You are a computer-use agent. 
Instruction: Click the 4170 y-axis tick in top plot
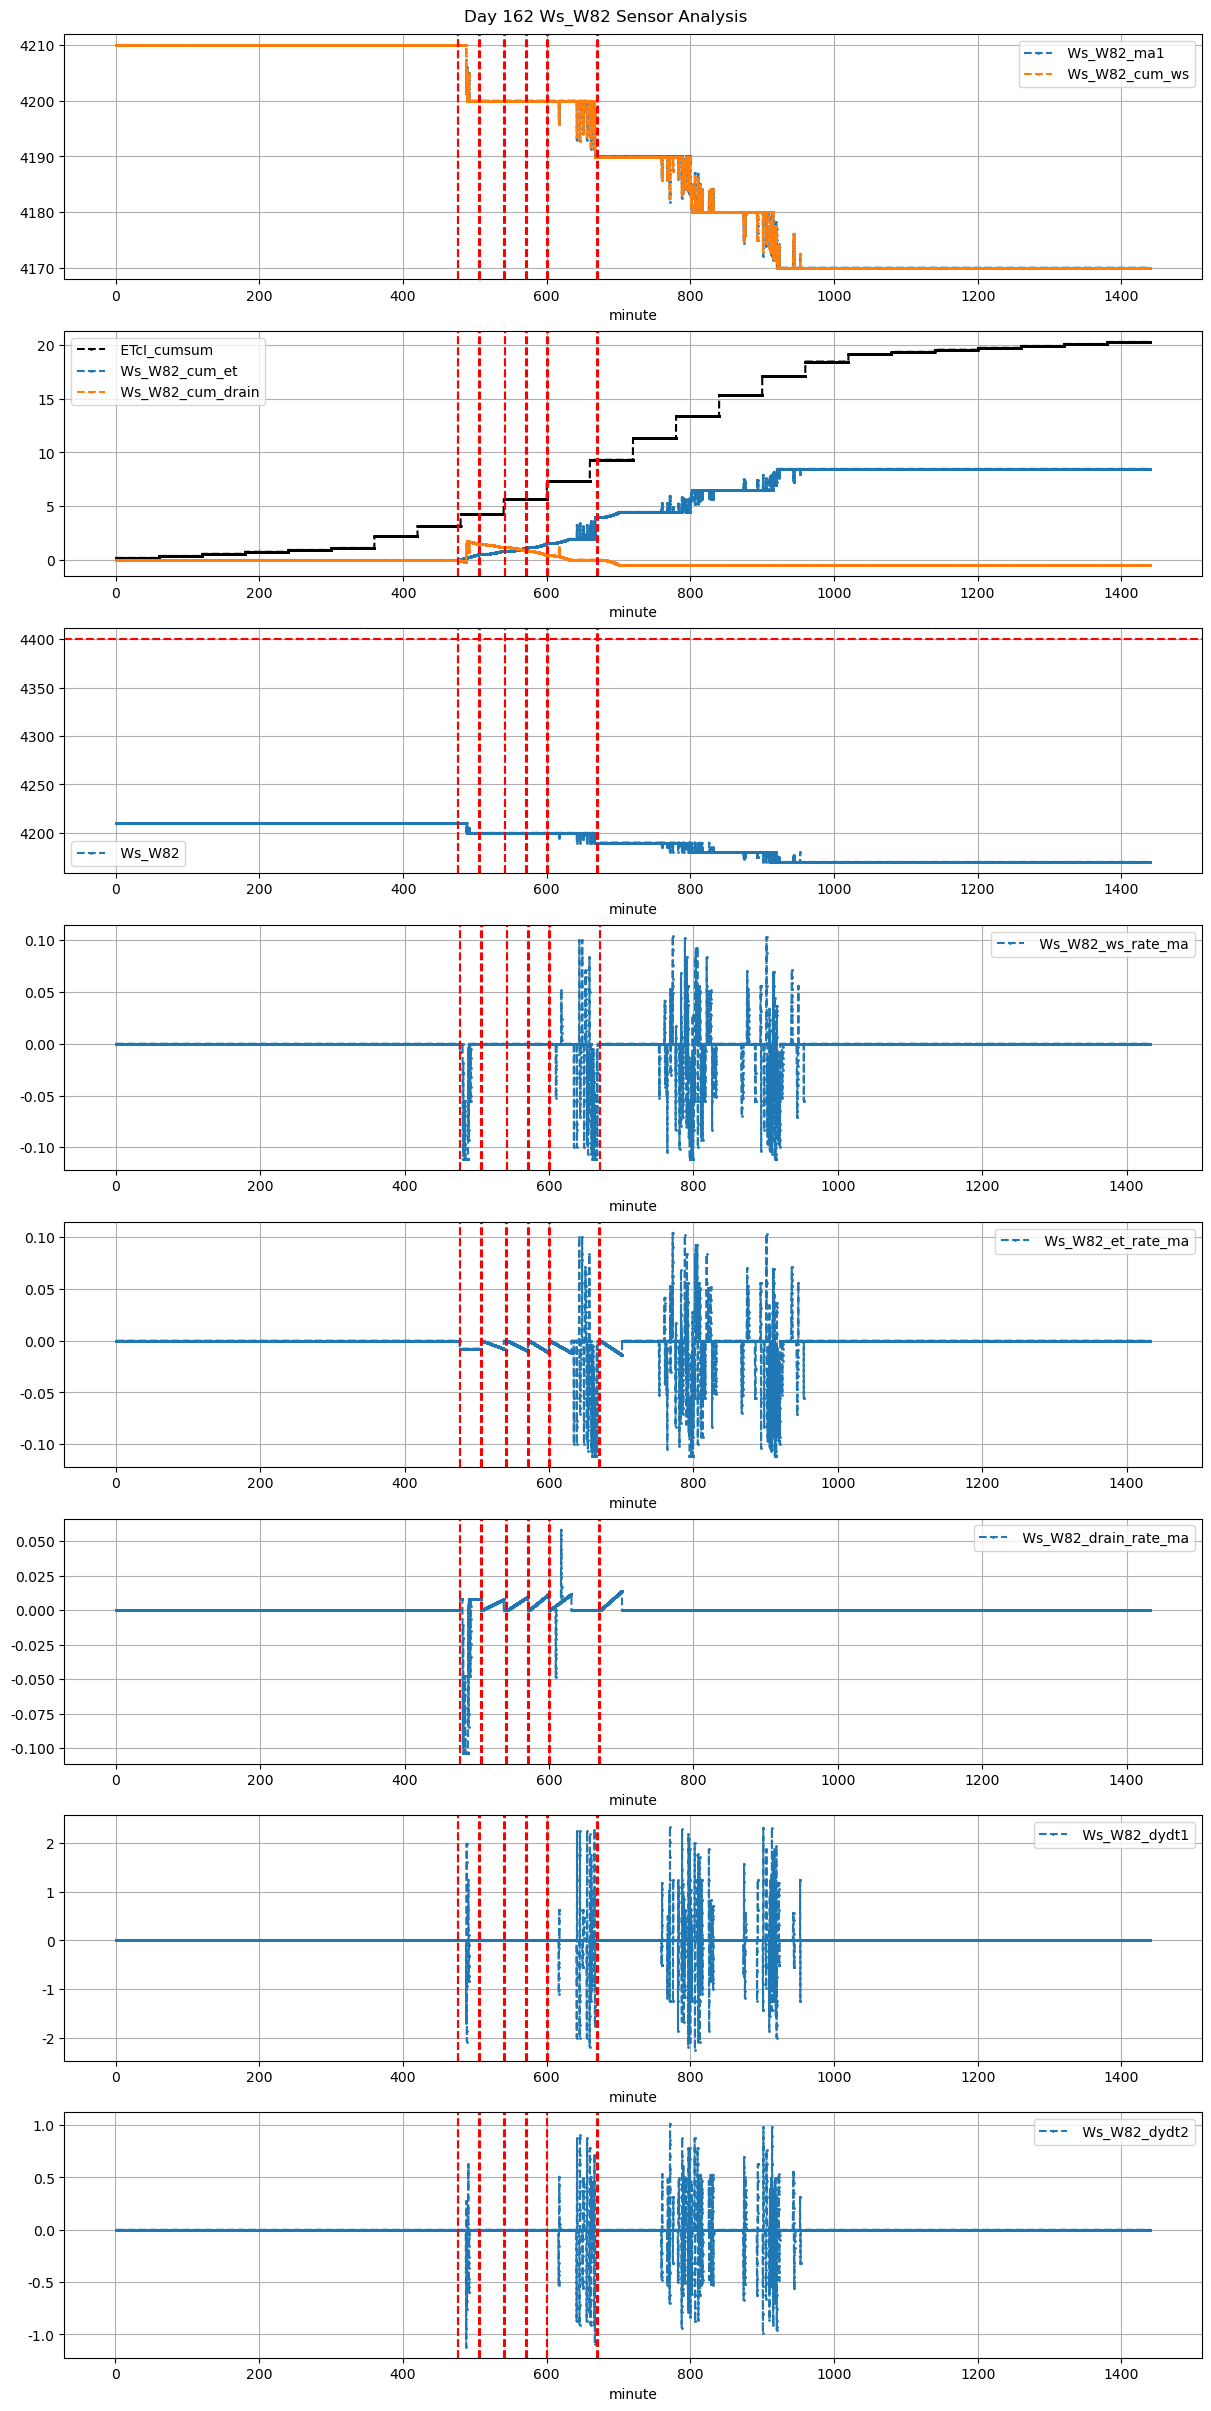pyautogui.click(x=37, y=269)
